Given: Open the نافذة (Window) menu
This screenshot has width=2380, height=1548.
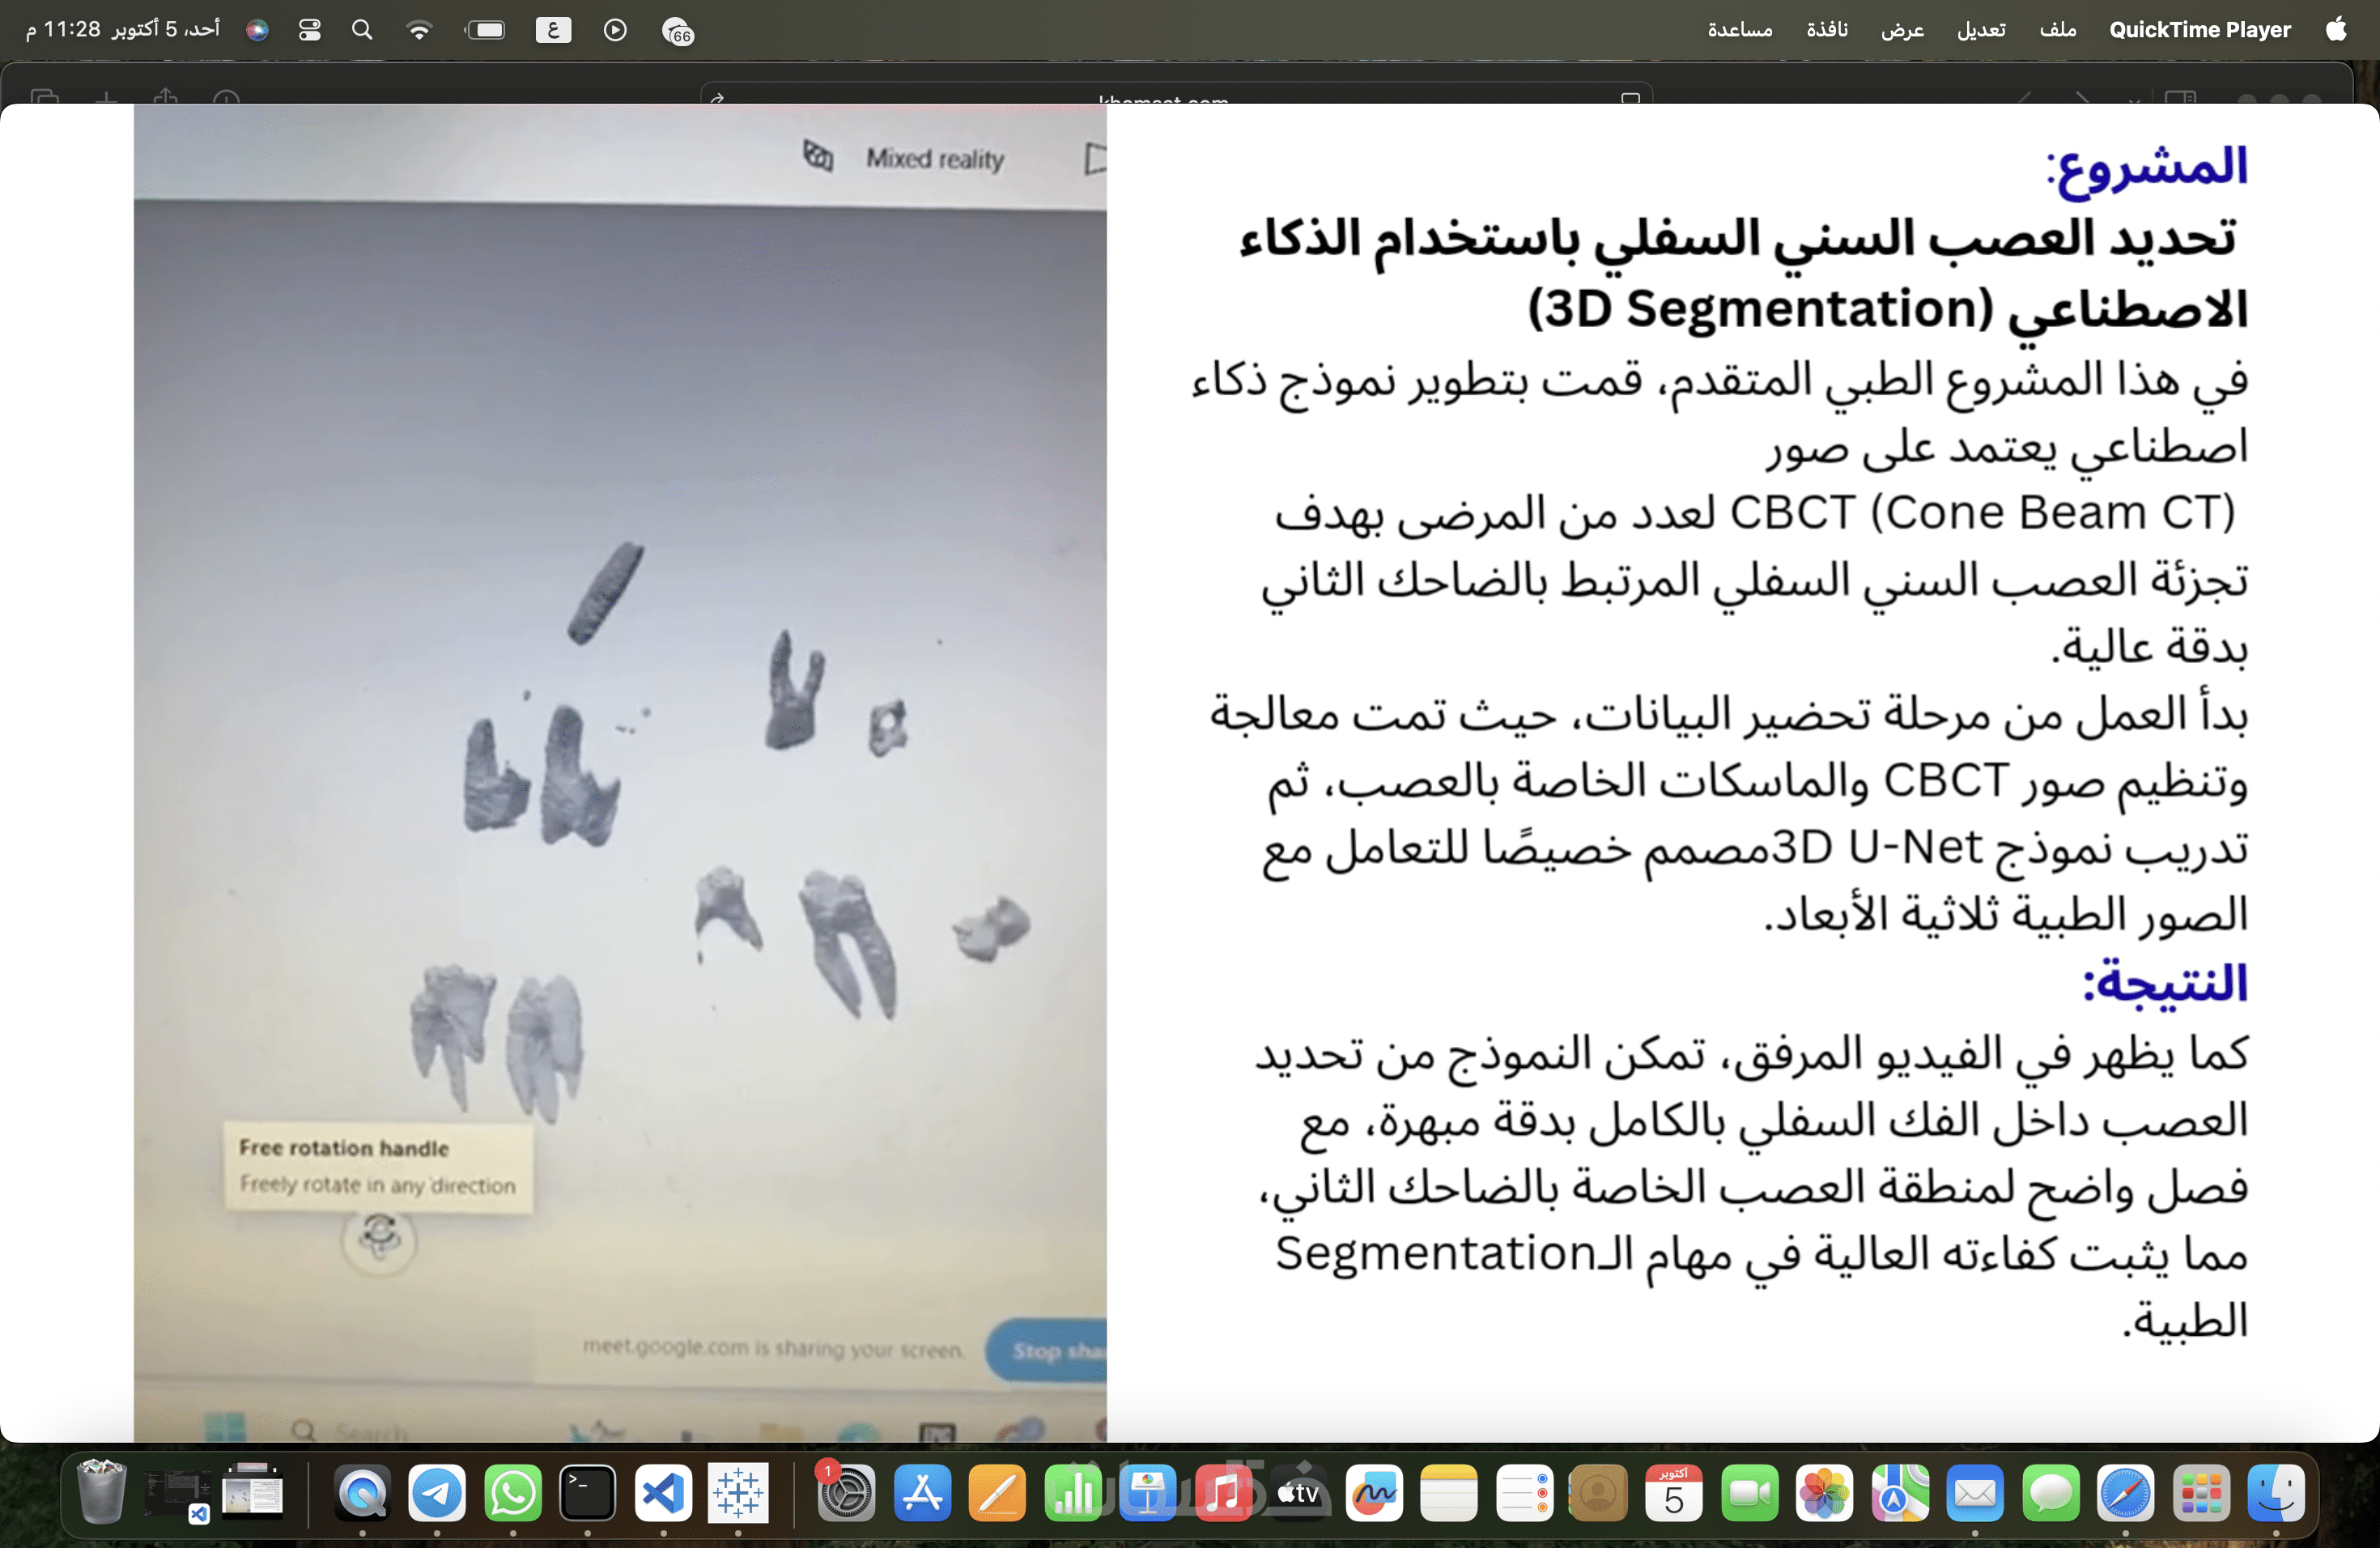Looking at the screenshot, I should (x=1826, y=30).
